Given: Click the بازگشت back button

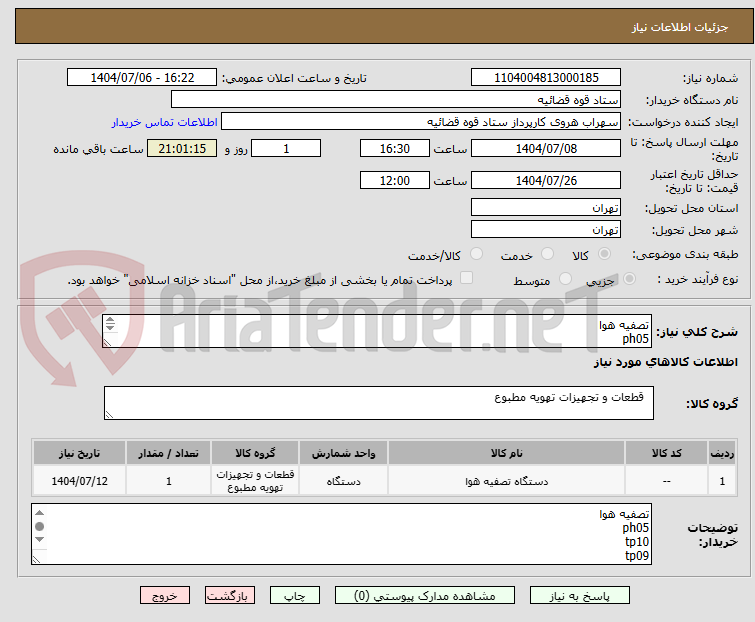Looking at the screenshot, I should coord(230,596).
